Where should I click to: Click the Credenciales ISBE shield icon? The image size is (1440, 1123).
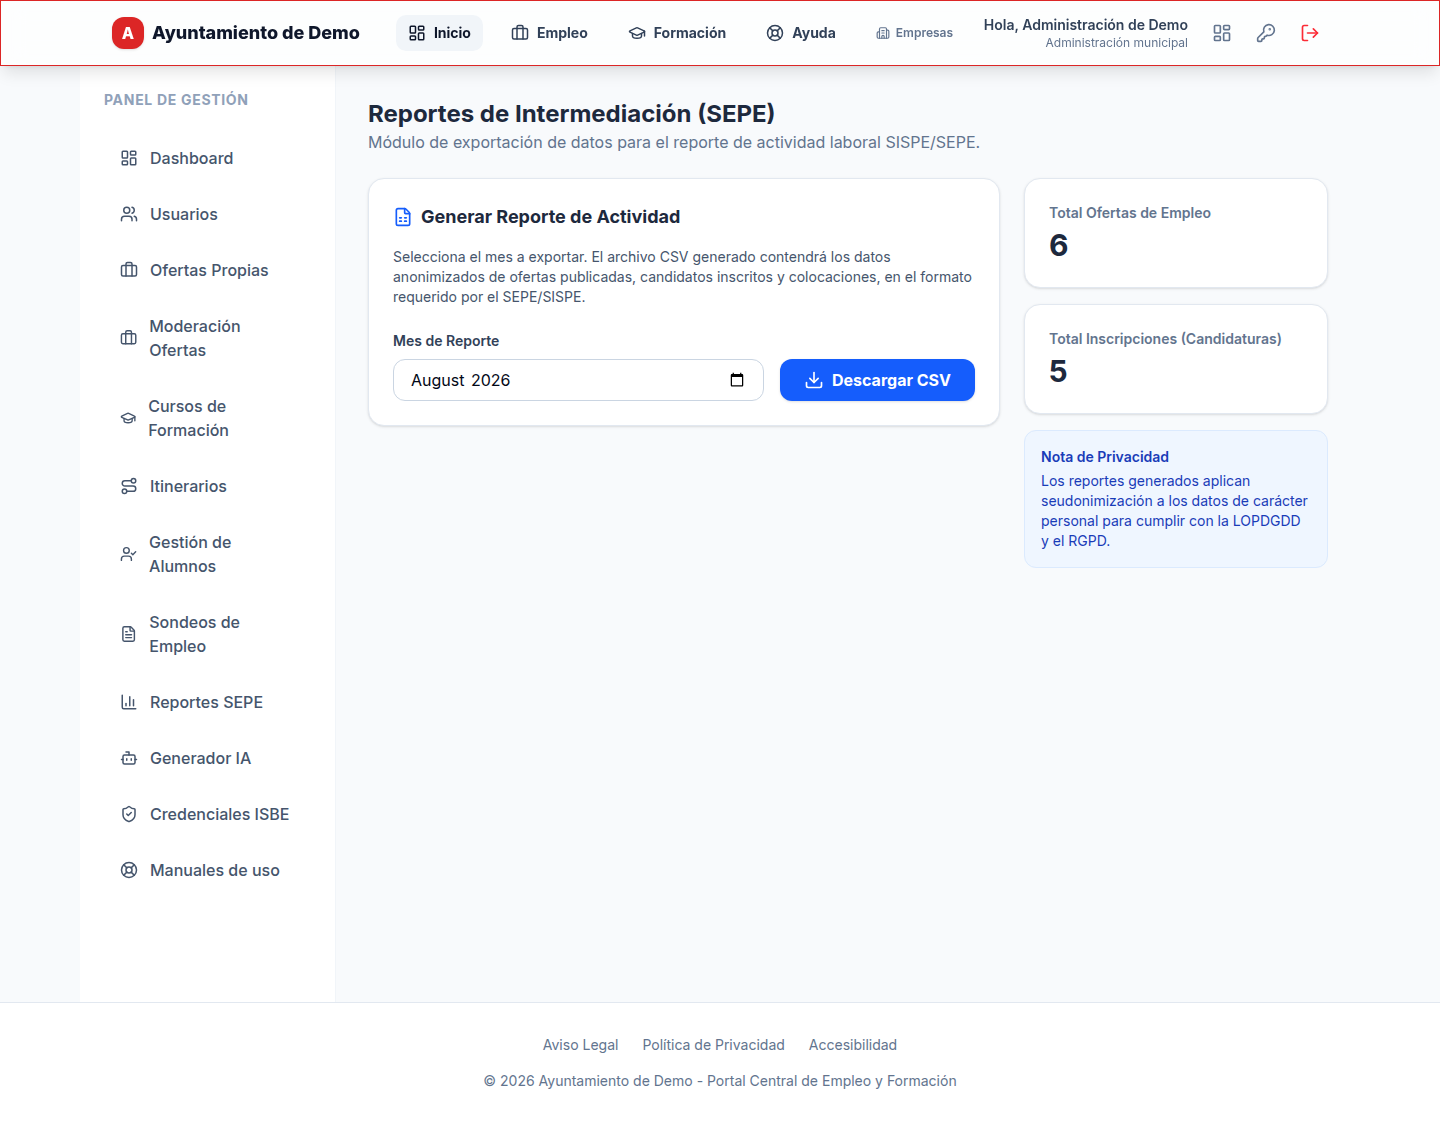coord(129,814)
